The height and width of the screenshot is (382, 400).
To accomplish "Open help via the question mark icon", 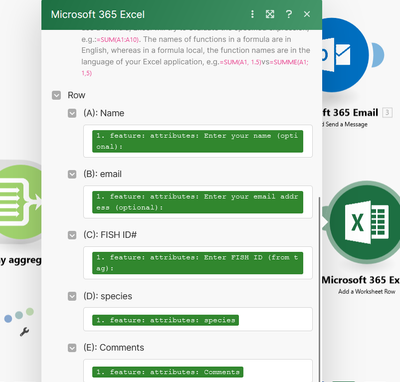I will click(x=289, y=14).
